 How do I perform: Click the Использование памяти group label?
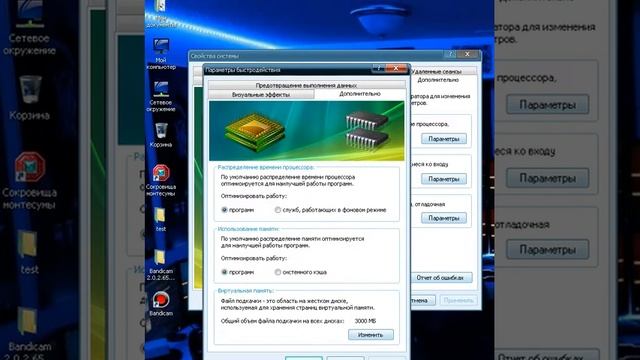[x=248, y=229]
